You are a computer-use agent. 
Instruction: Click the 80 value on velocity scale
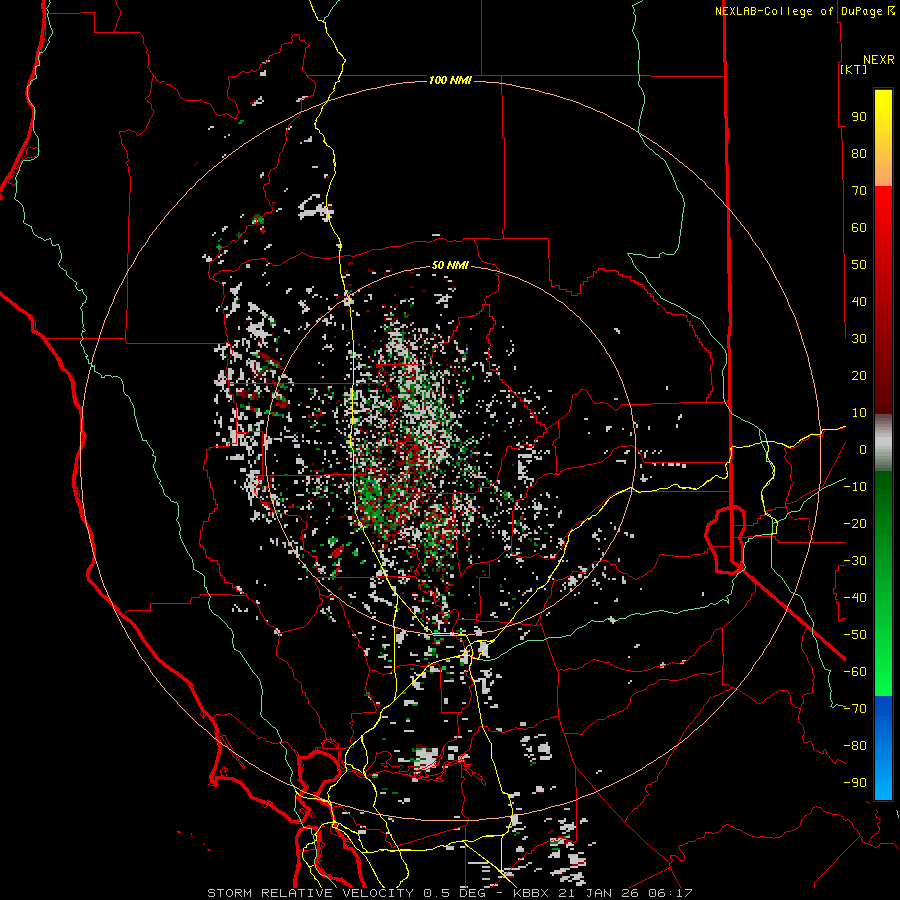point(859,154)
